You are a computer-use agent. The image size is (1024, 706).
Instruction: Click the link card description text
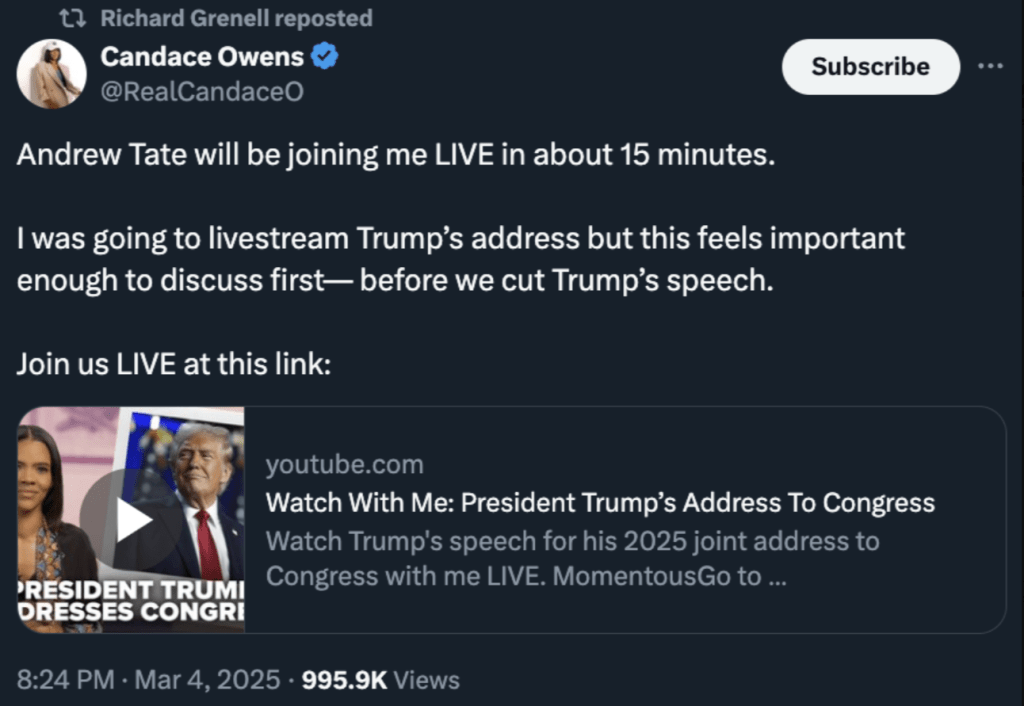572,559
